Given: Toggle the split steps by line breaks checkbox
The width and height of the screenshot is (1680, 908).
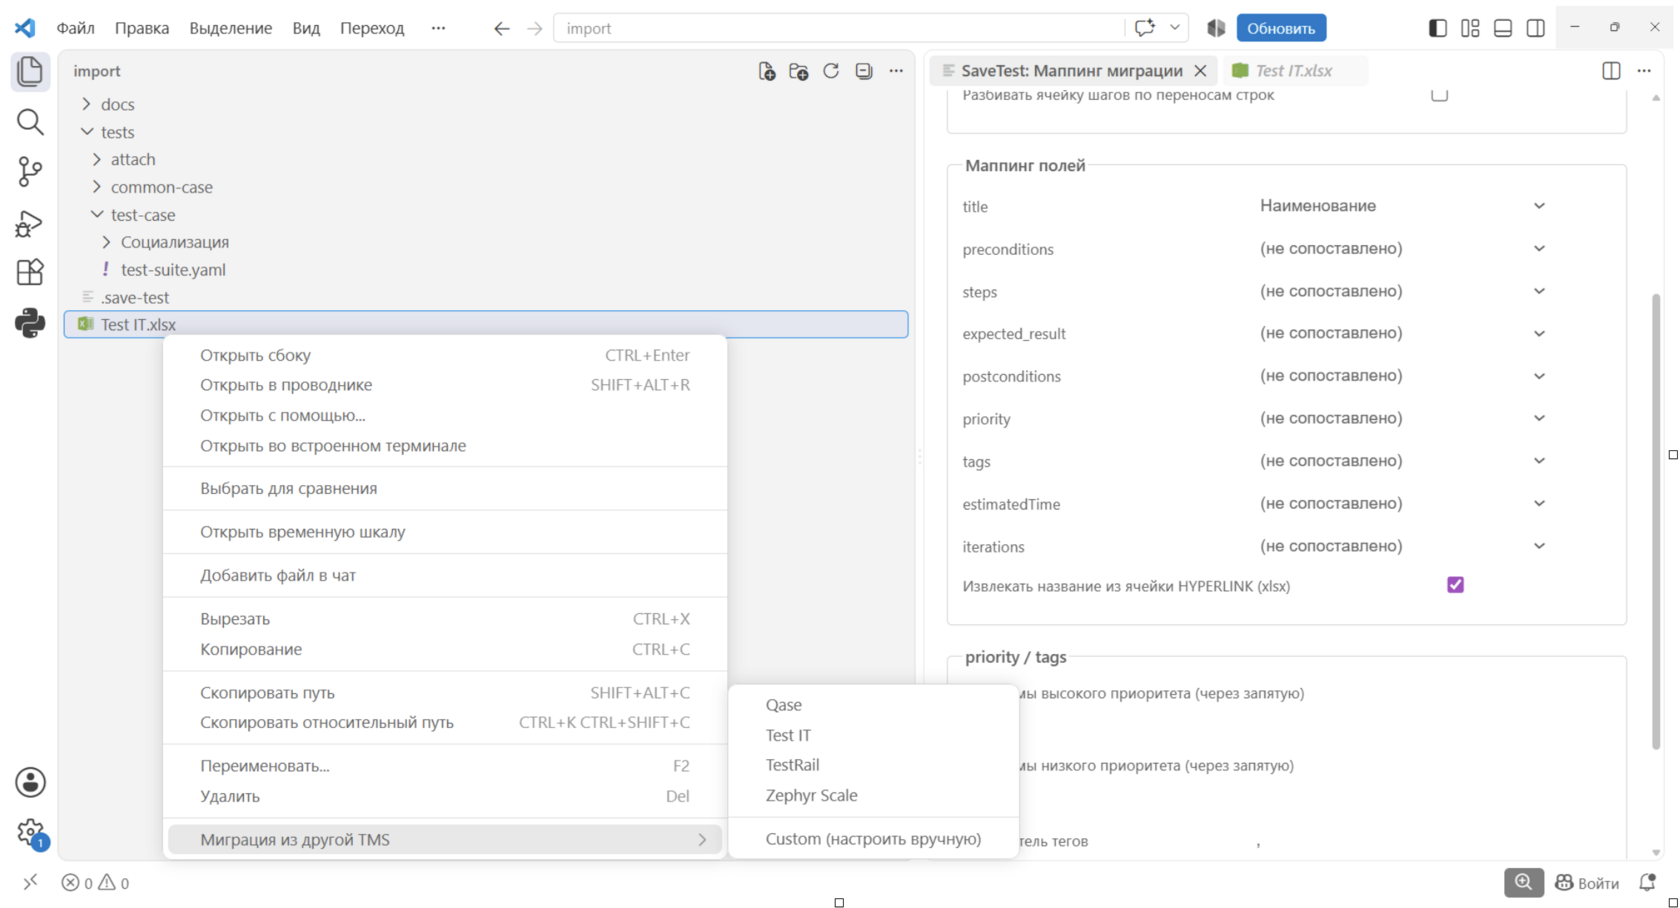Looking at the screenshot, I should pyautogui.click(x=1439, y=95).
